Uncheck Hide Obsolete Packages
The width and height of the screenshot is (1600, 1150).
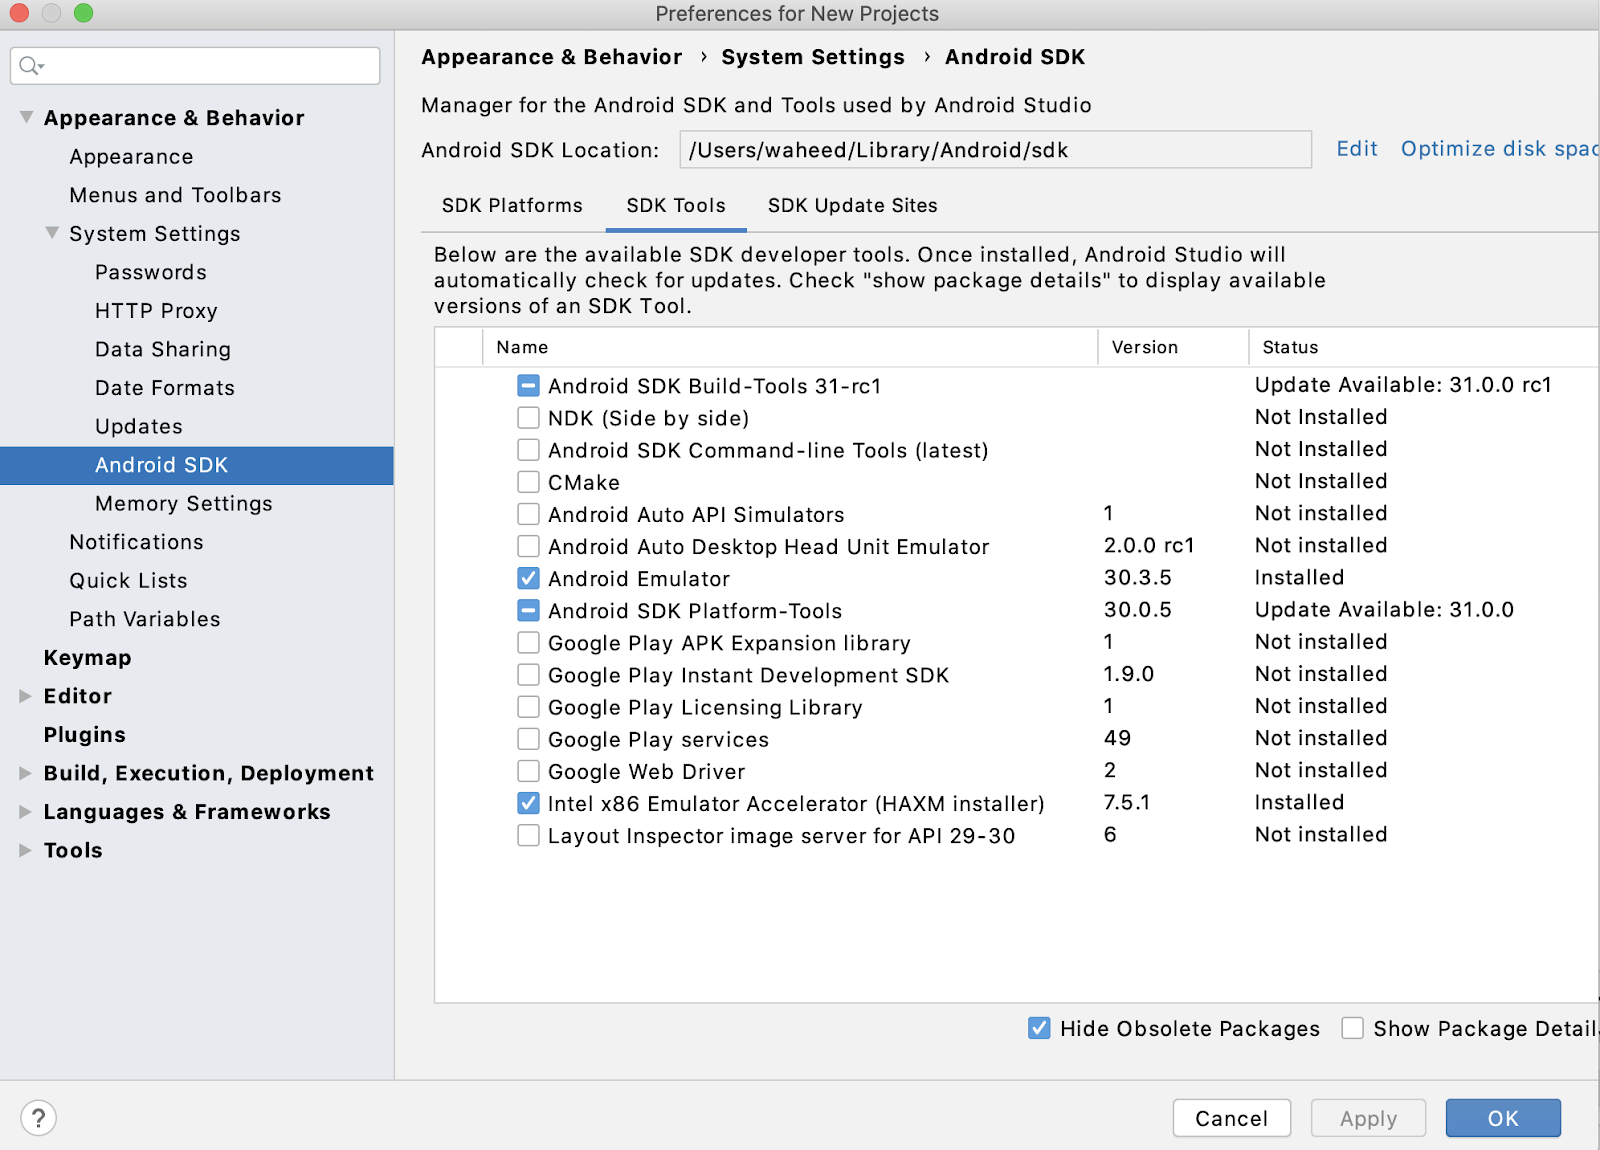[x=1039, y=1028]
